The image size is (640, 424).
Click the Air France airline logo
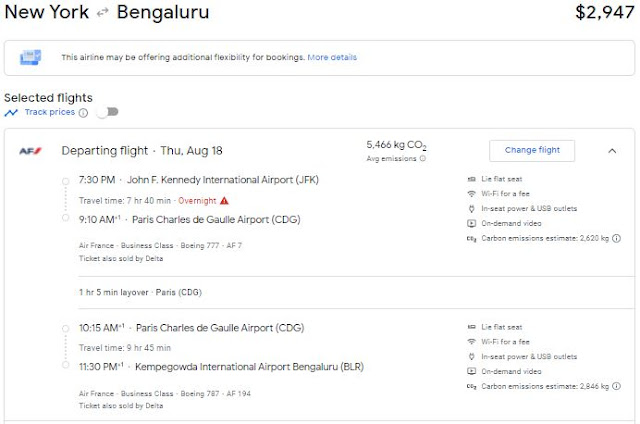point(29,151)
